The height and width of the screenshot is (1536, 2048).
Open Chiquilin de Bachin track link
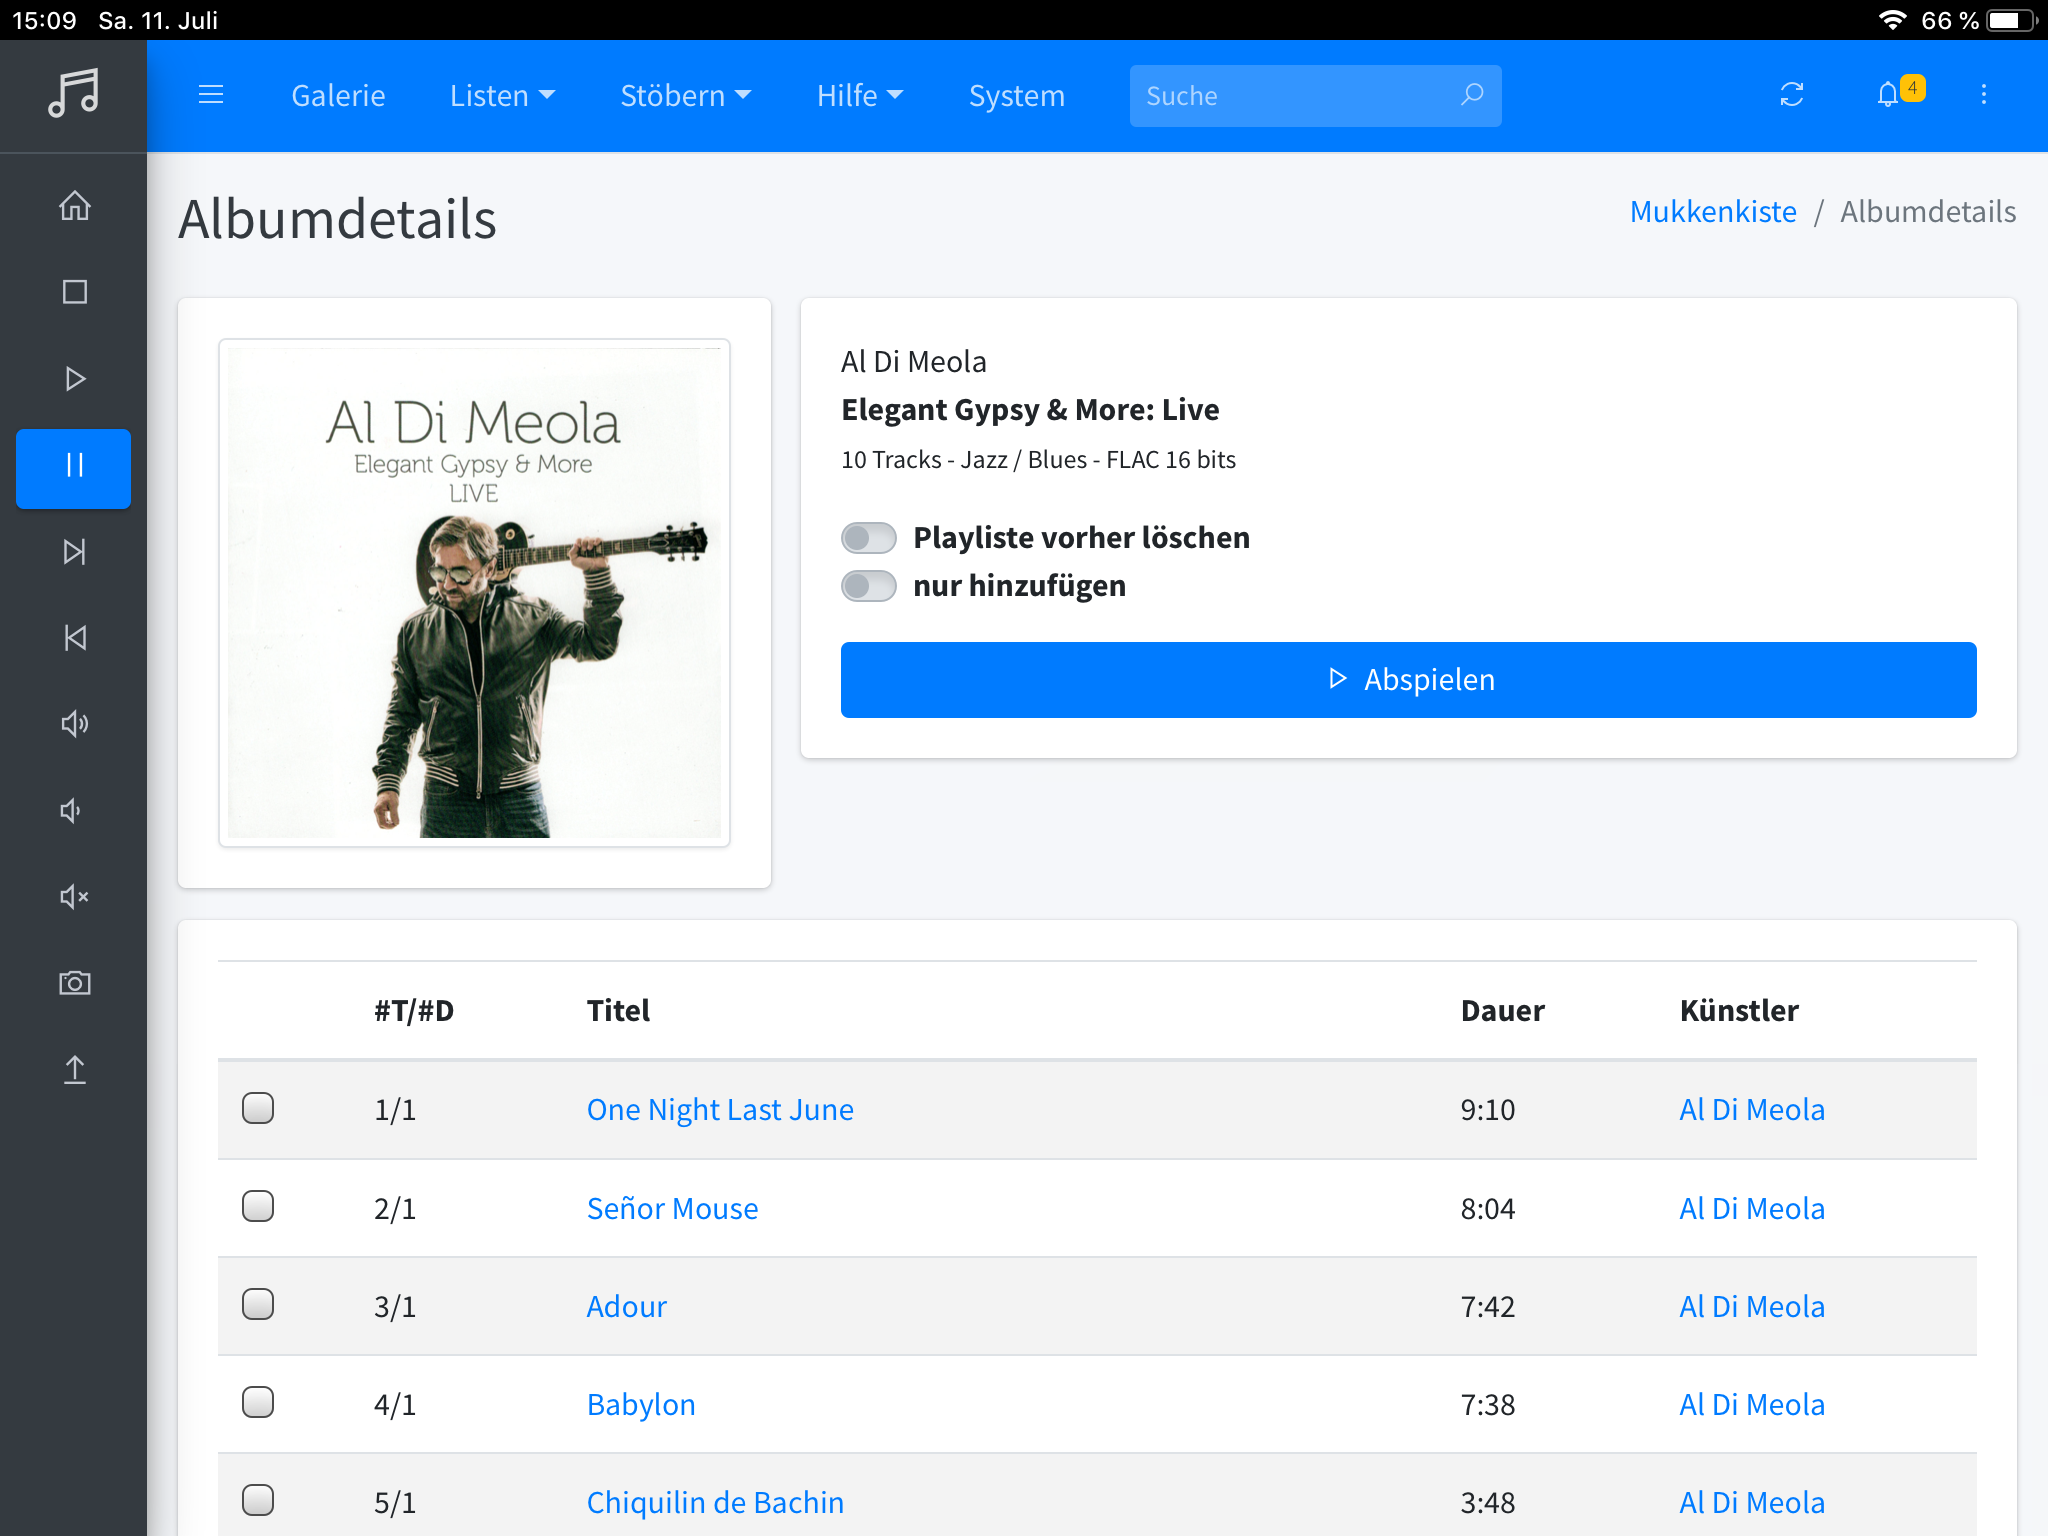click(715, 1503)
